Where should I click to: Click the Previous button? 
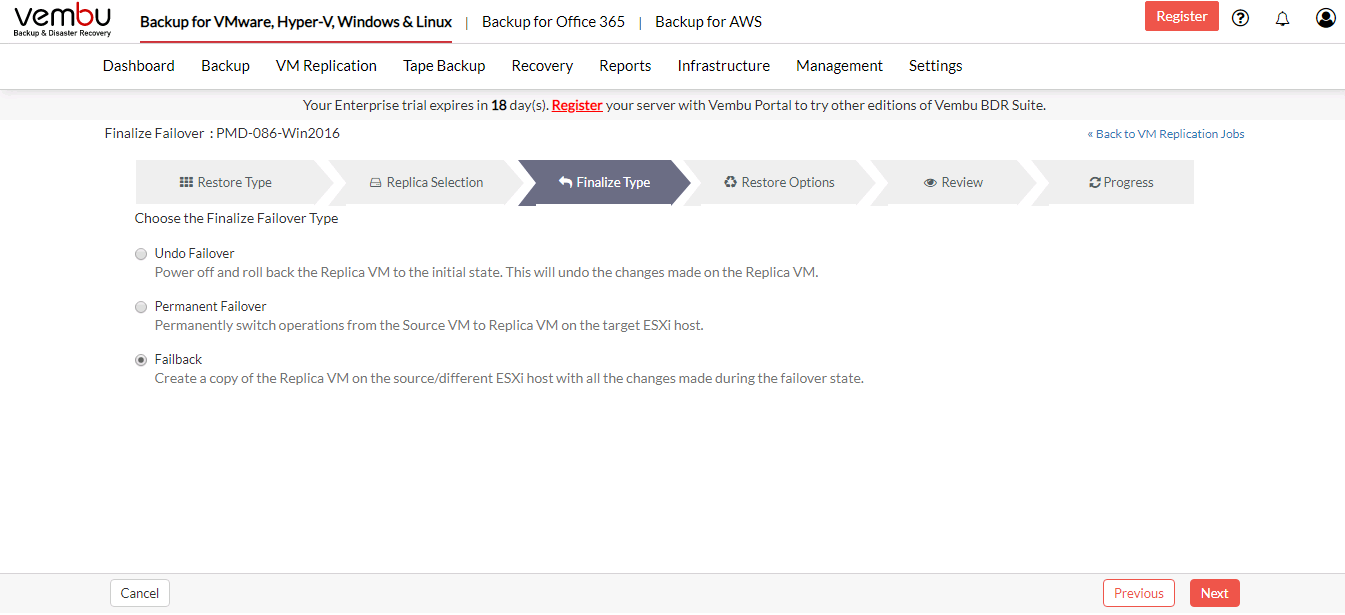(x=1139, y=593)
